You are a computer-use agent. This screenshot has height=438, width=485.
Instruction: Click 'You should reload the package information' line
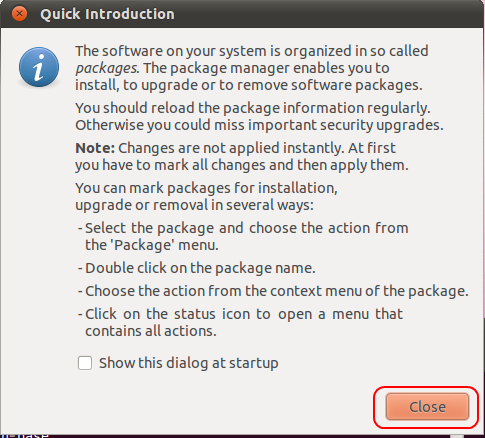click(253, 108)
